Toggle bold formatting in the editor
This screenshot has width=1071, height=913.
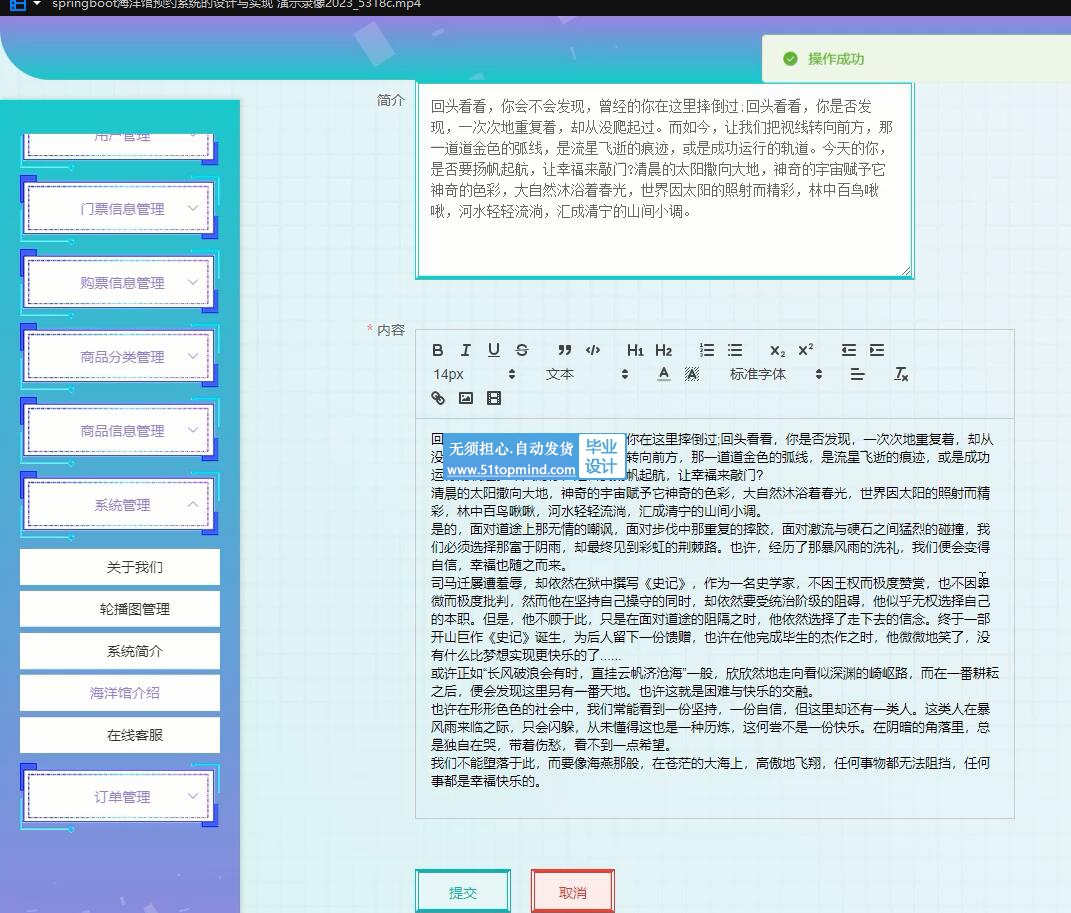(438, 350)
